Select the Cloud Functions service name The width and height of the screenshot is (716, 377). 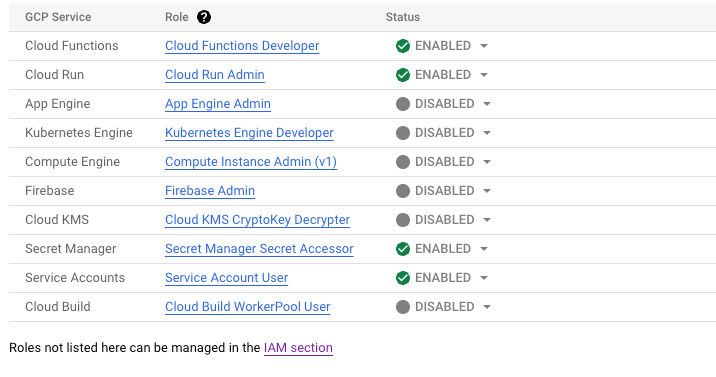click(72, 46)
